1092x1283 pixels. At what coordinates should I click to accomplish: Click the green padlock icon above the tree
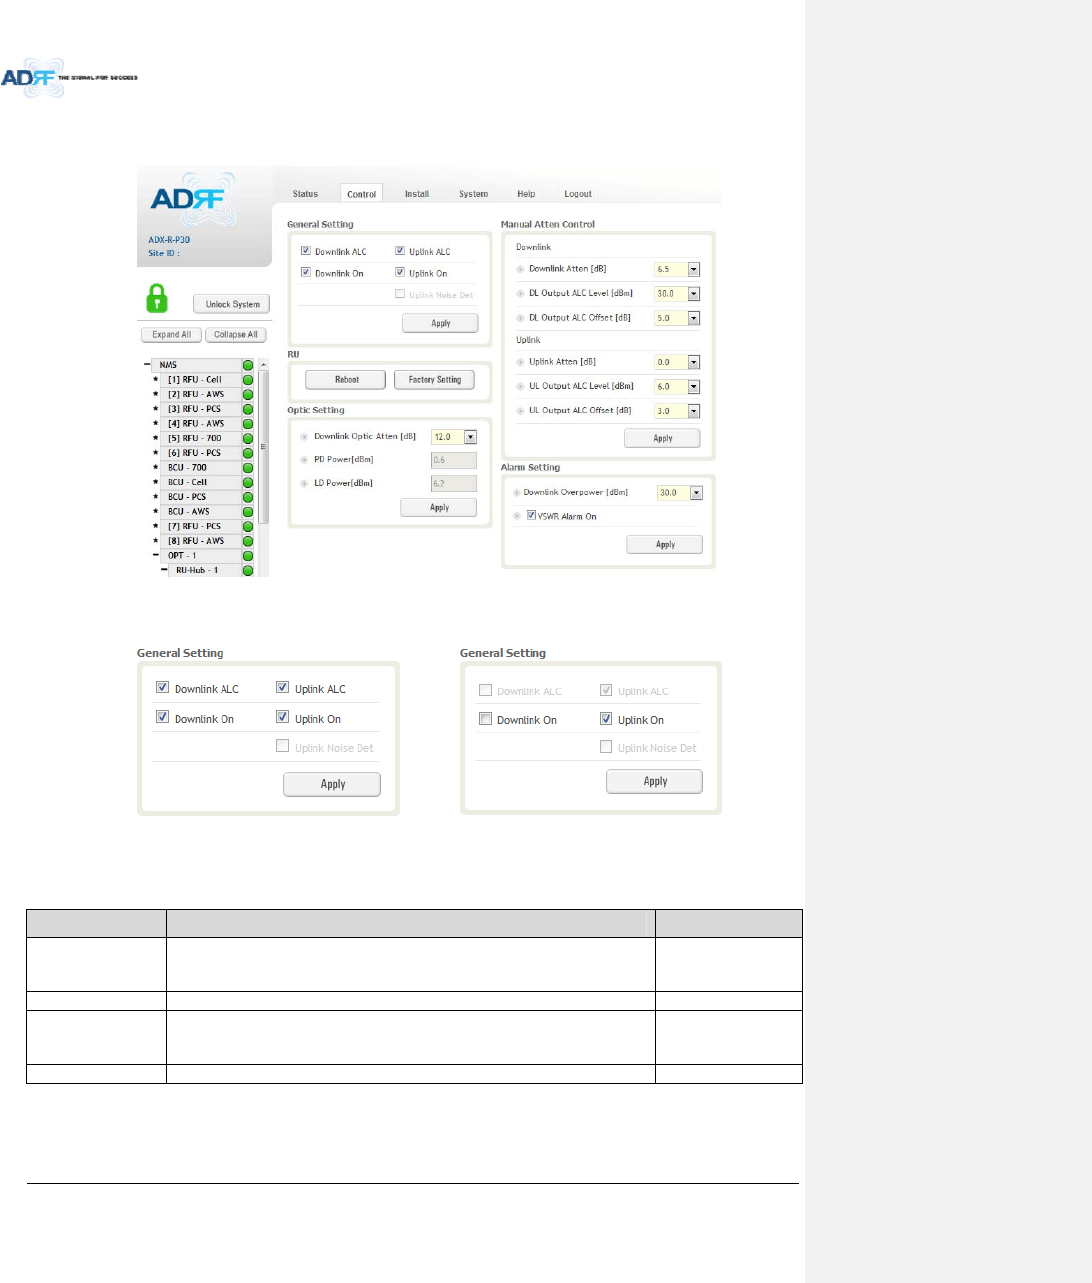[x=157, y=298]
